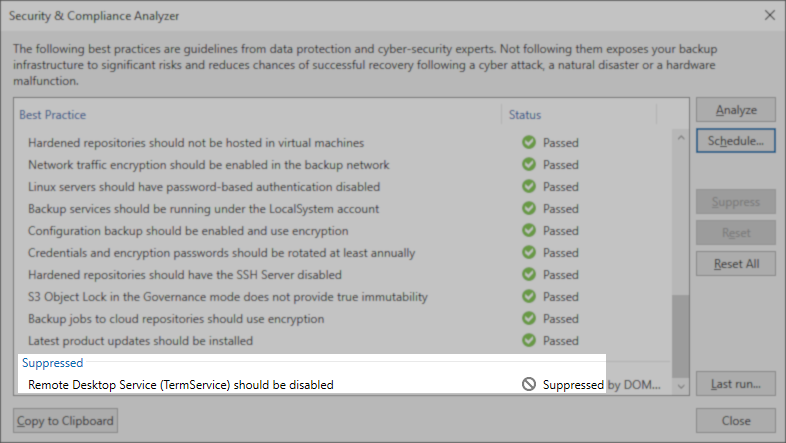Click the Close button at the bottom
Viewport: 786px width, 443px height.
click(x=735, y=421)
